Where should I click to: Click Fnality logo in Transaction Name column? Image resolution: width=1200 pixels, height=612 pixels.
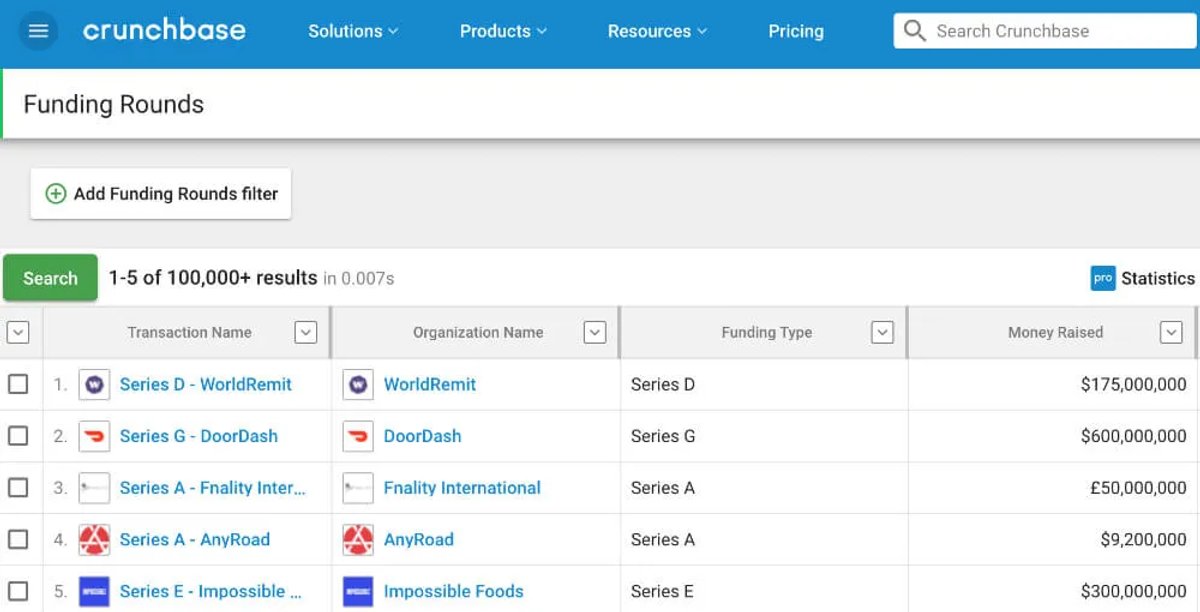(x=94, y=488)
